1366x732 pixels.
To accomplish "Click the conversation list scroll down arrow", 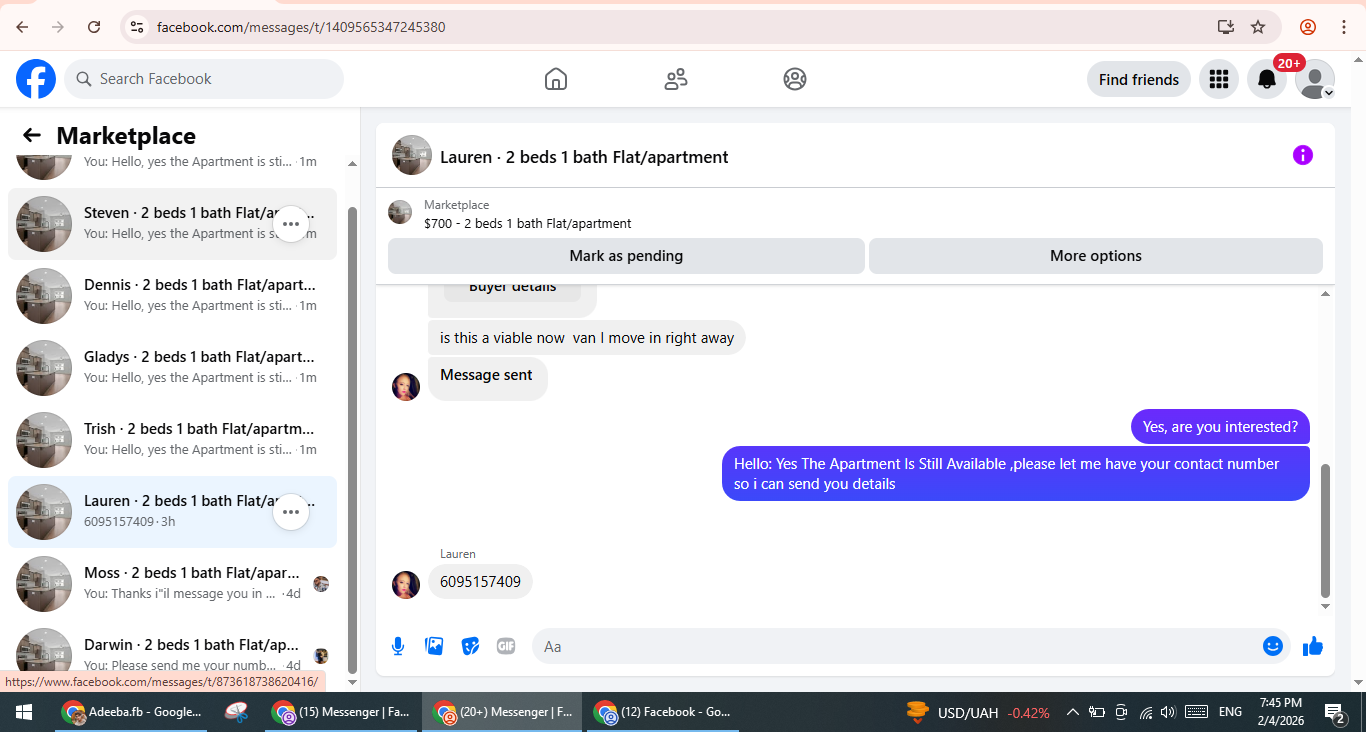I will [x=352, y=682].
